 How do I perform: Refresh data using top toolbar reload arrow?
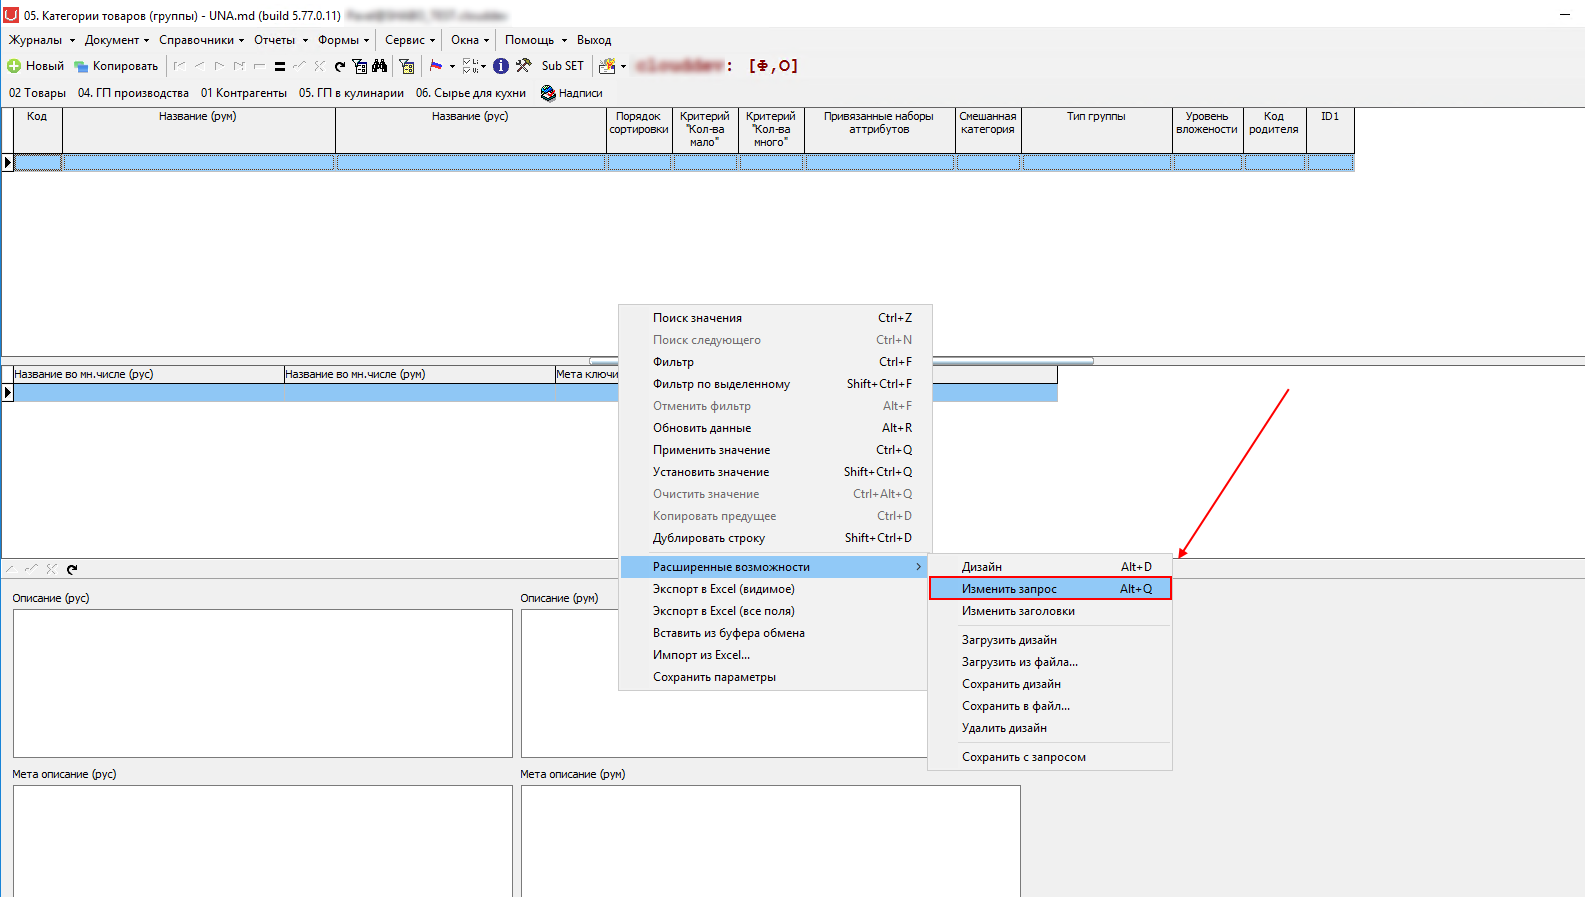pyautogui.click(x=340, y=66)
